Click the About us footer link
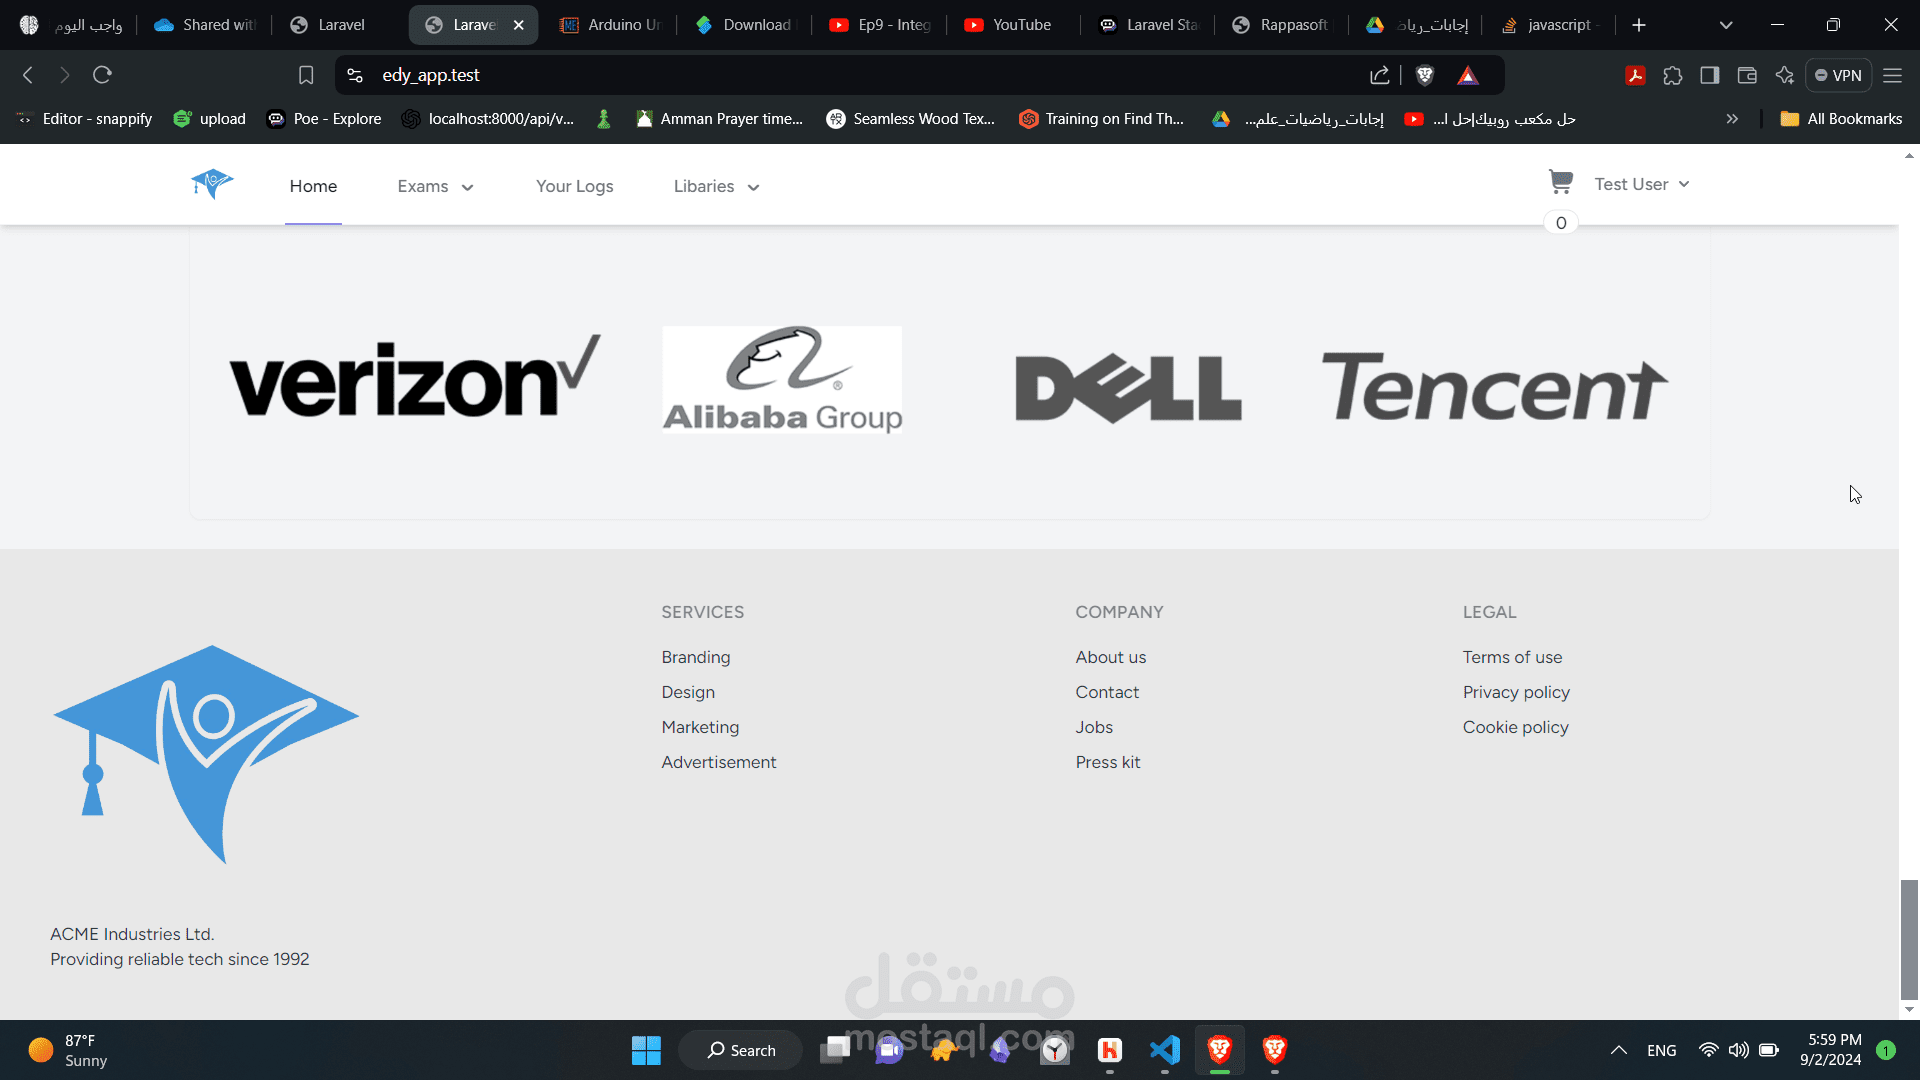 click(1110, 657)
